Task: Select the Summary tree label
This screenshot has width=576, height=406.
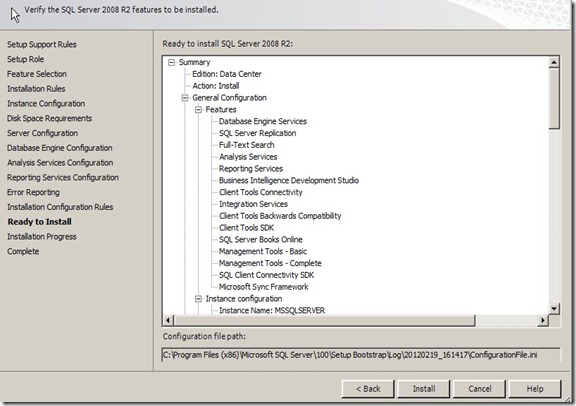Action: pos(194,62)
